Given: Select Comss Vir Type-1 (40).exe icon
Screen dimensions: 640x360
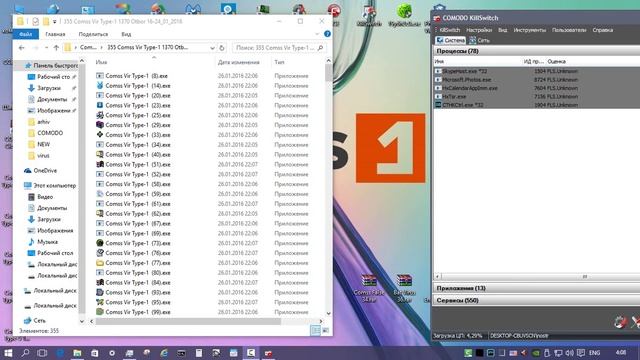Looking at the screenshot, I should (x=100, y=154).
